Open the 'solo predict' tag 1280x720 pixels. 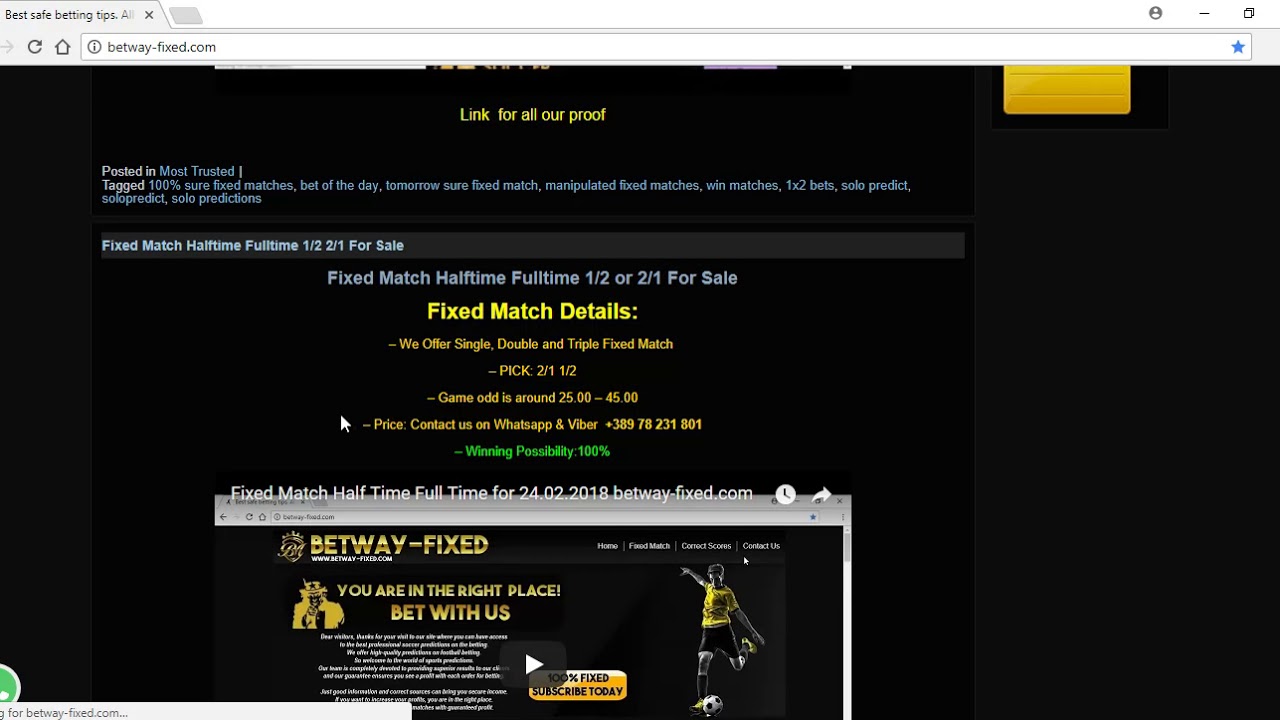click(x=874, y=185)
